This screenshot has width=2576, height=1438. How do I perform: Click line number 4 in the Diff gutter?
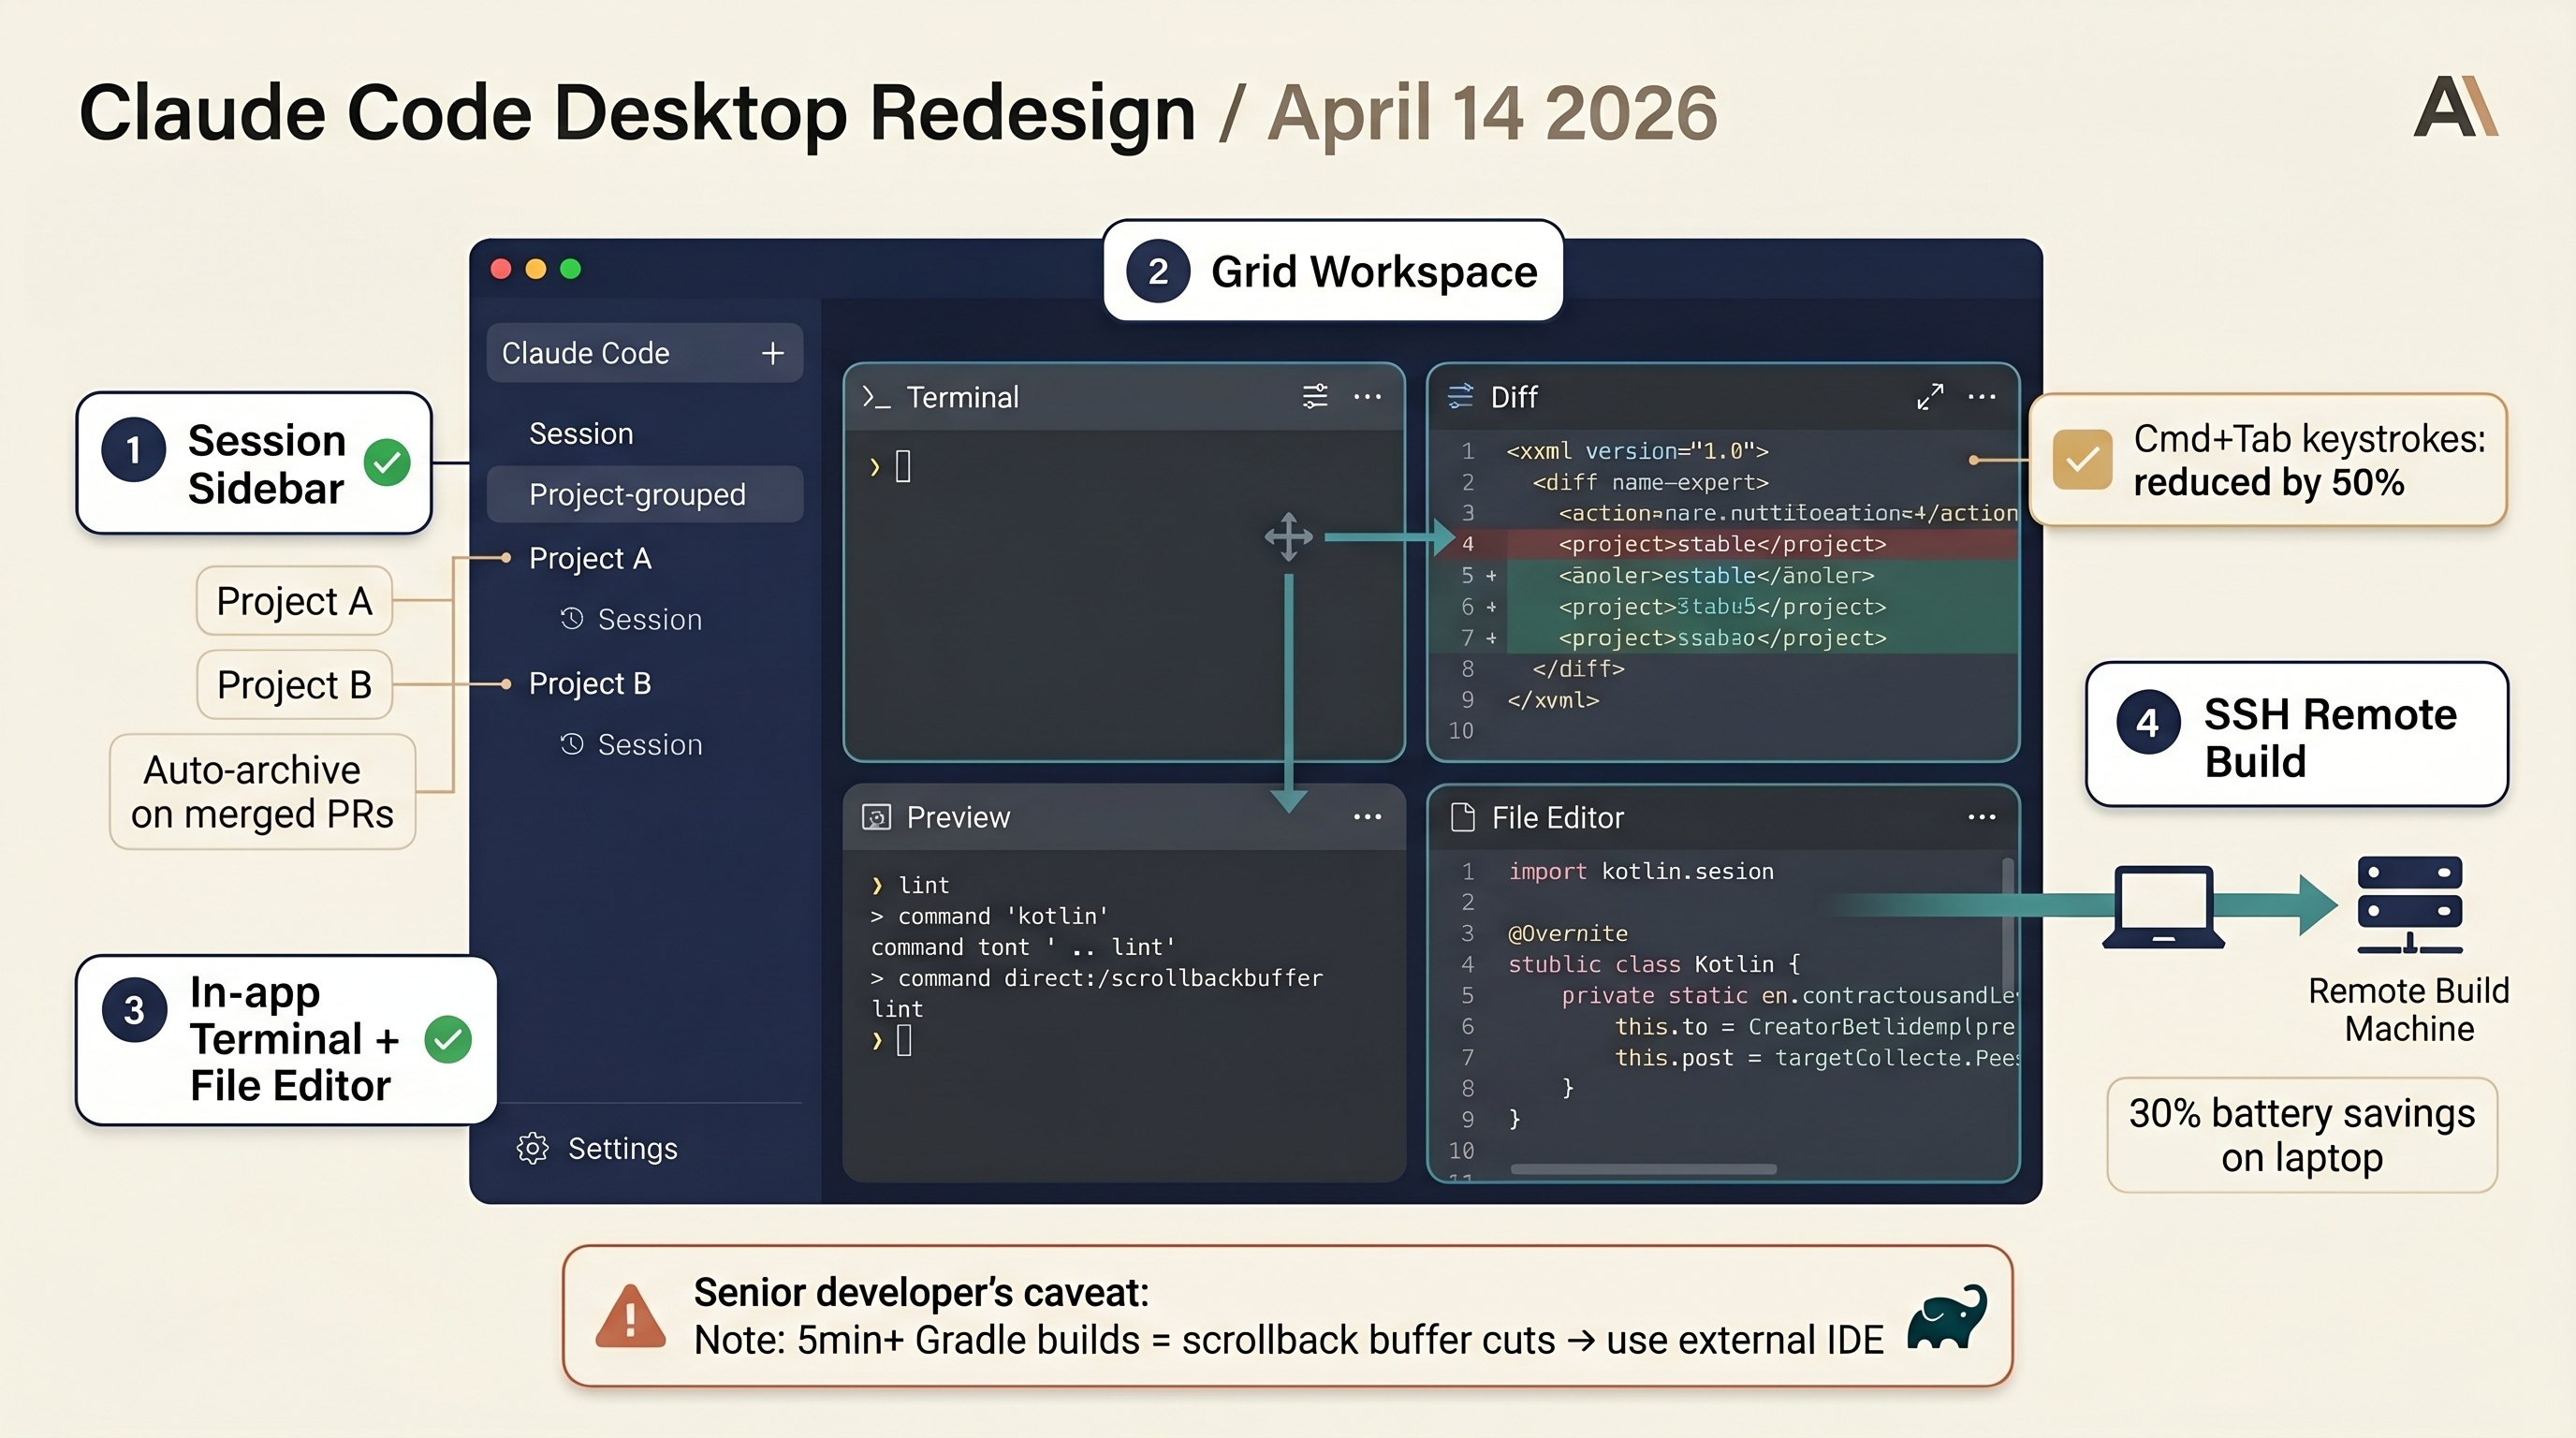1467,544
